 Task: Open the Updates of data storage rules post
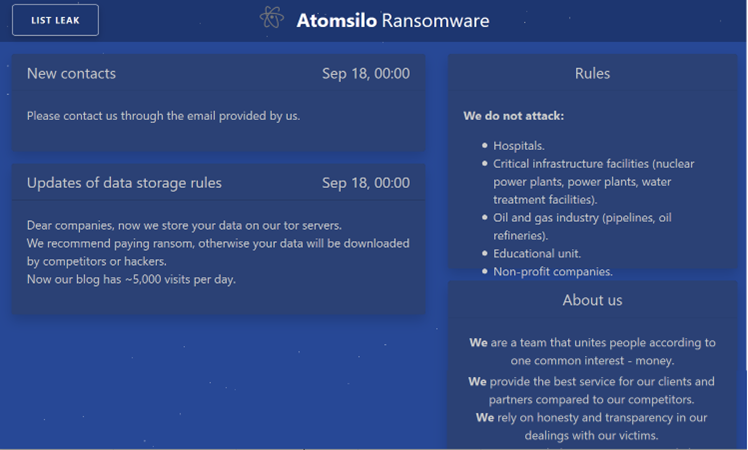[124, 183]
